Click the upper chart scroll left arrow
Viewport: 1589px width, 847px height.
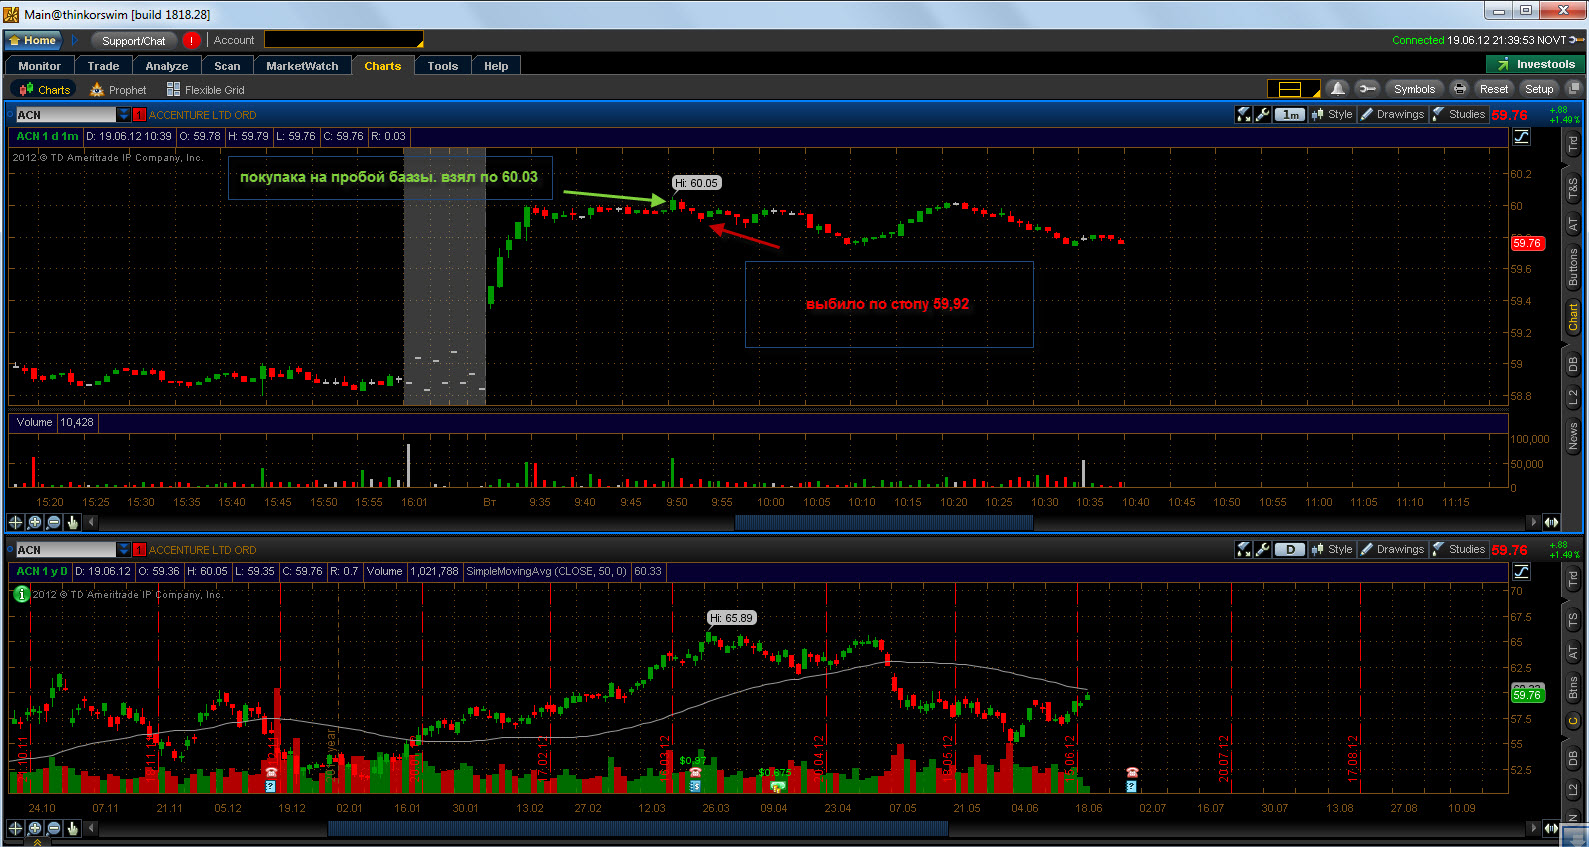point(91,522)
